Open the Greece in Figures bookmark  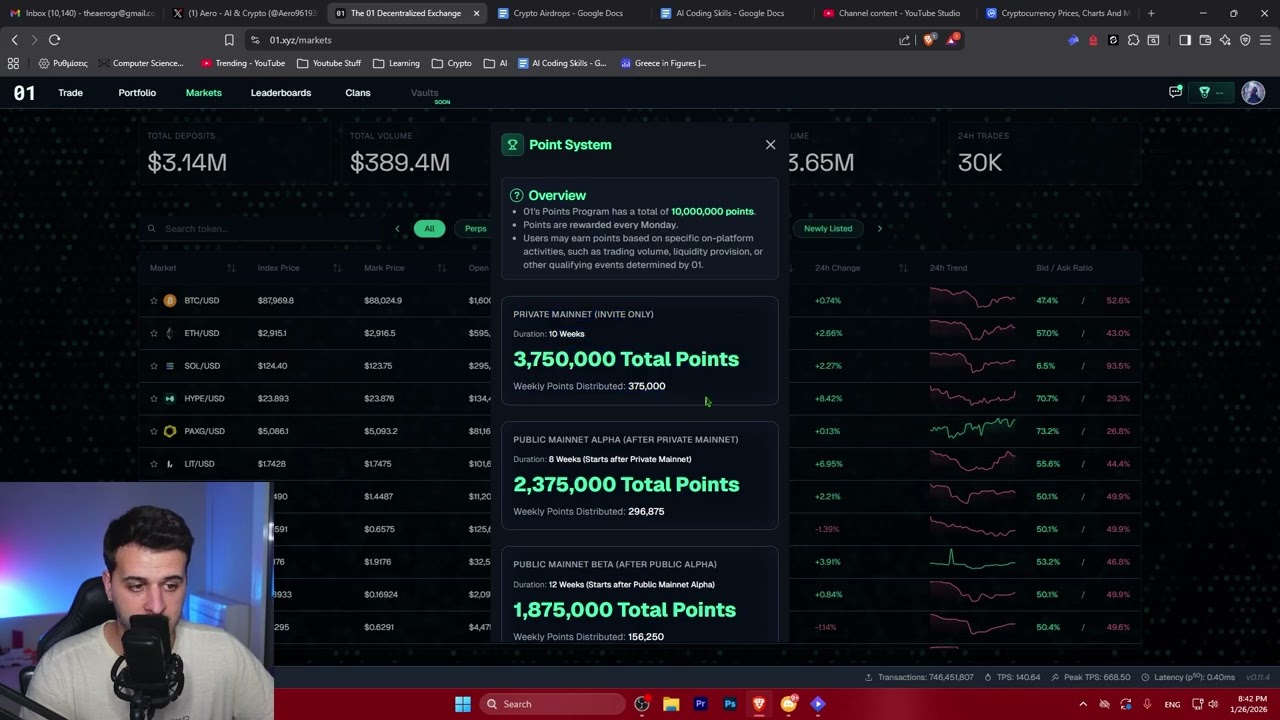(x=663, y=63)
